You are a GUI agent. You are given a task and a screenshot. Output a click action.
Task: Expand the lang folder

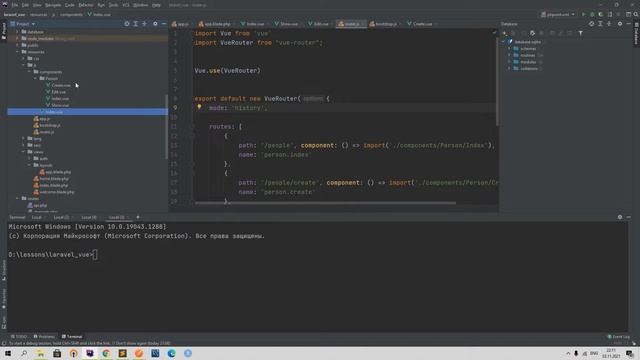pyautogui.click(x=23, y=139)
